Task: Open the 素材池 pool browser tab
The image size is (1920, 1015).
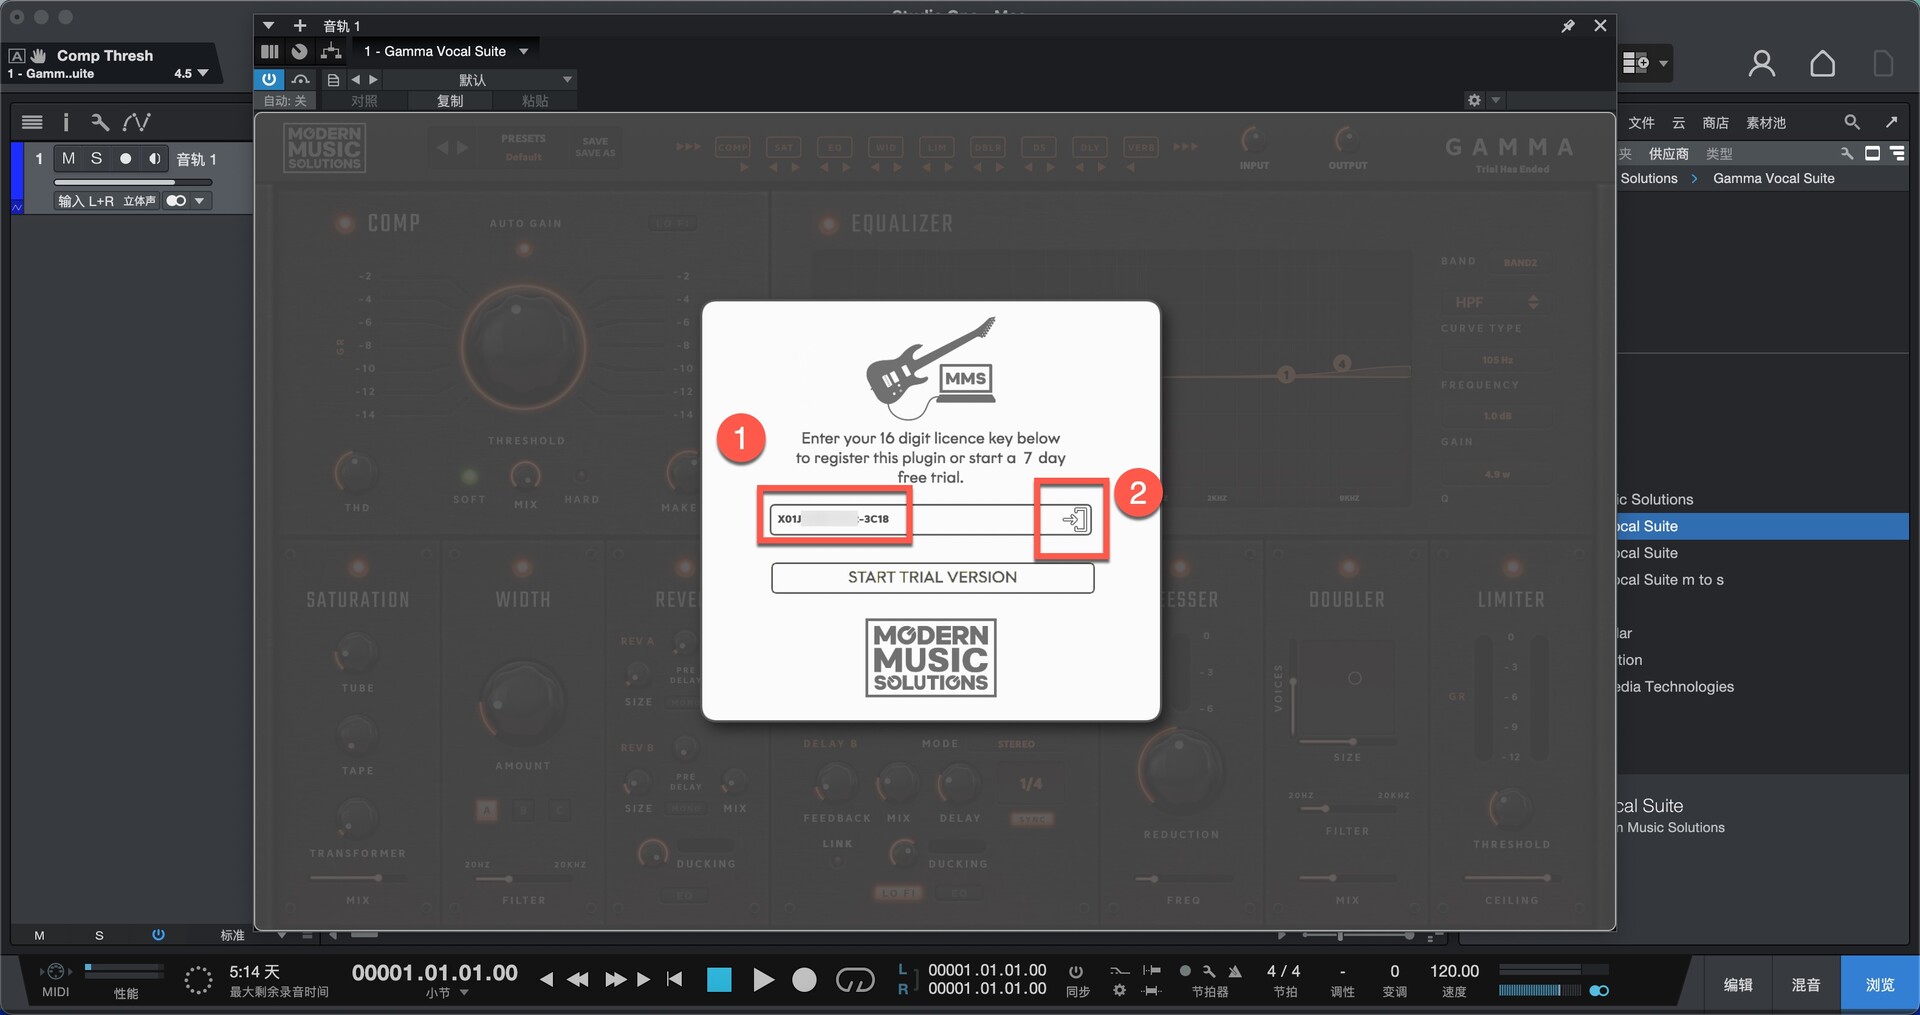Action: [x=1766, y=123]
